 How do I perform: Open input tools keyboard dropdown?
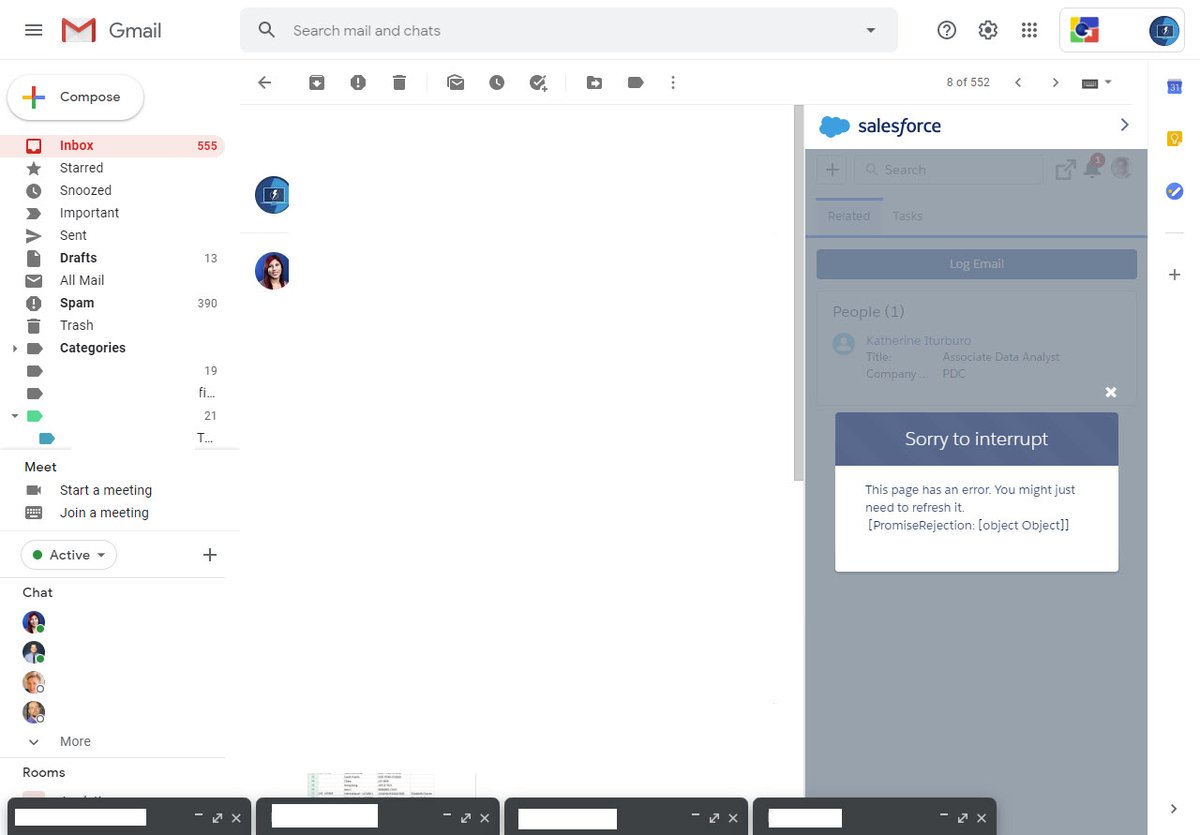pos(1097,82)
